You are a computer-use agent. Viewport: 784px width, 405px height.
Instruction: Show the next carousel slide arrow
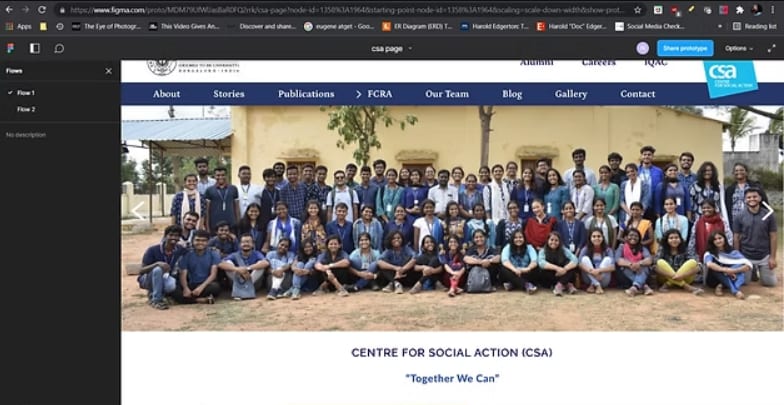(768, 211)
